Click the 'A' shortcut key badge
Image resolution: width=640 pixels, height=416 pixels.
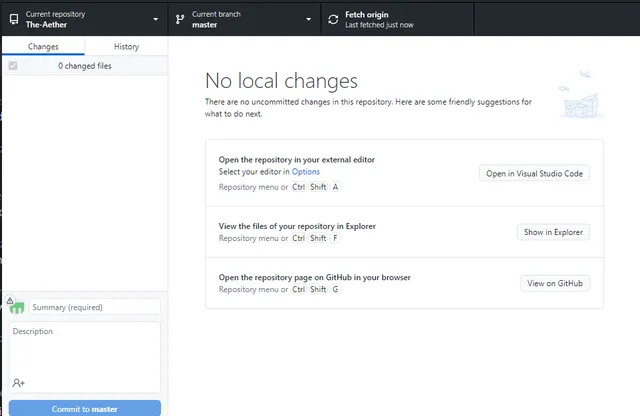pyautogui.click(x=335, y=187)
